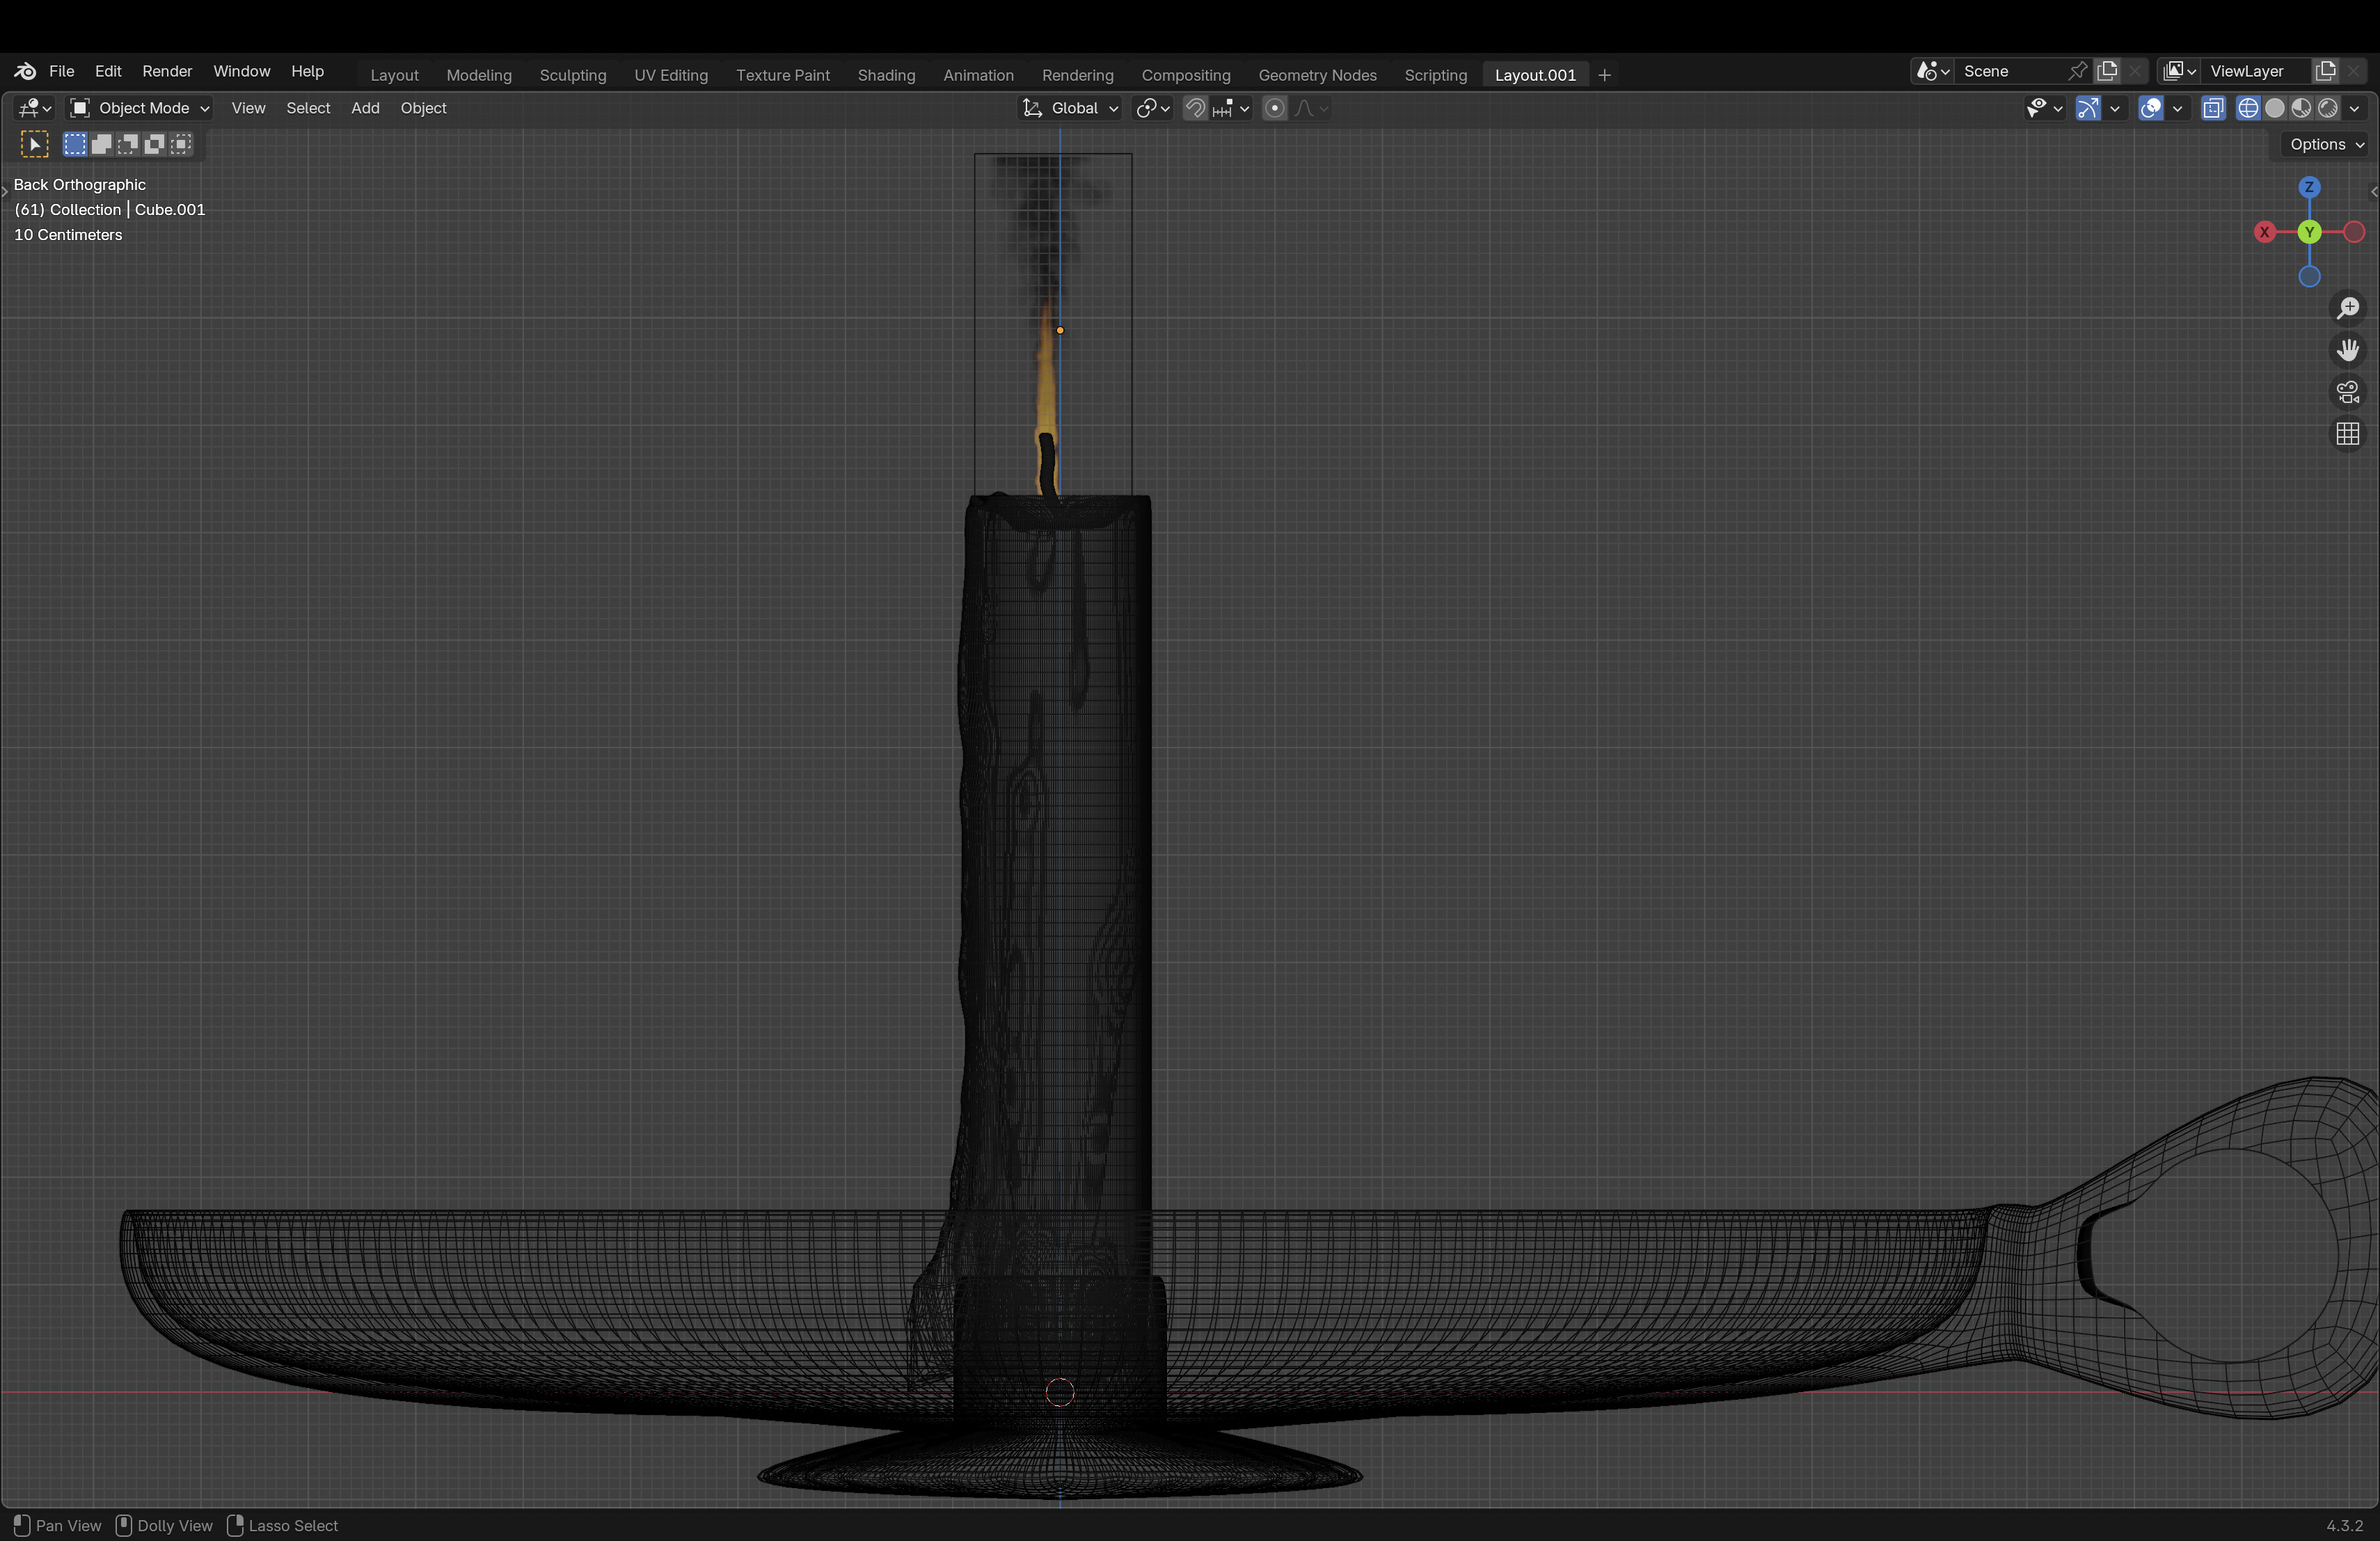Click the zoom magnifier viewport icon
The width and height of the screenshot is (2380, 1541).
click(x=2347, y=308)
